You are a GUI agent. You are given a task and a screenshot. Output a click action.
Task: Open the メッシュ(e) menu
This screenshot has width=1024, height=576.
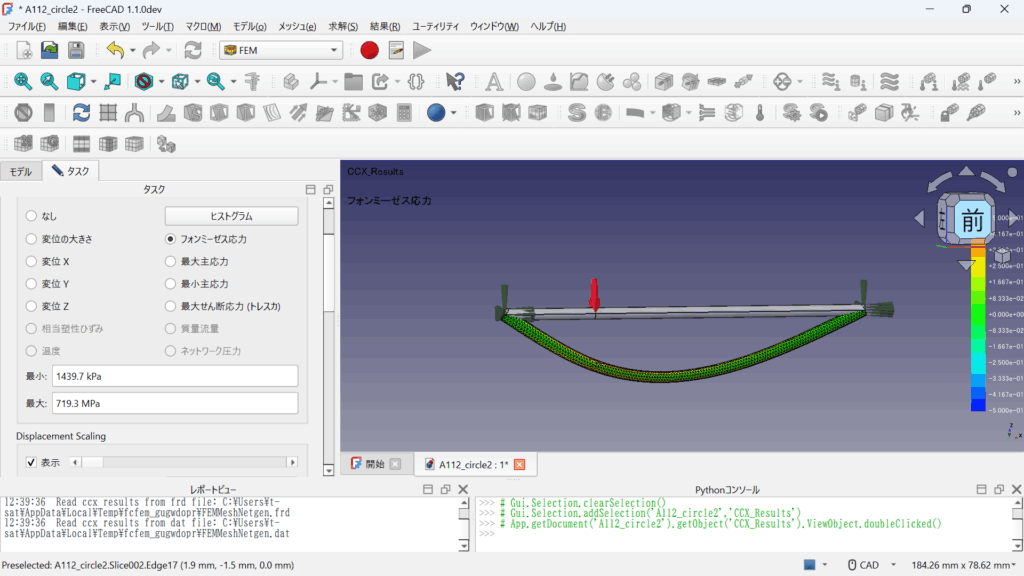[x=296, y=26]
